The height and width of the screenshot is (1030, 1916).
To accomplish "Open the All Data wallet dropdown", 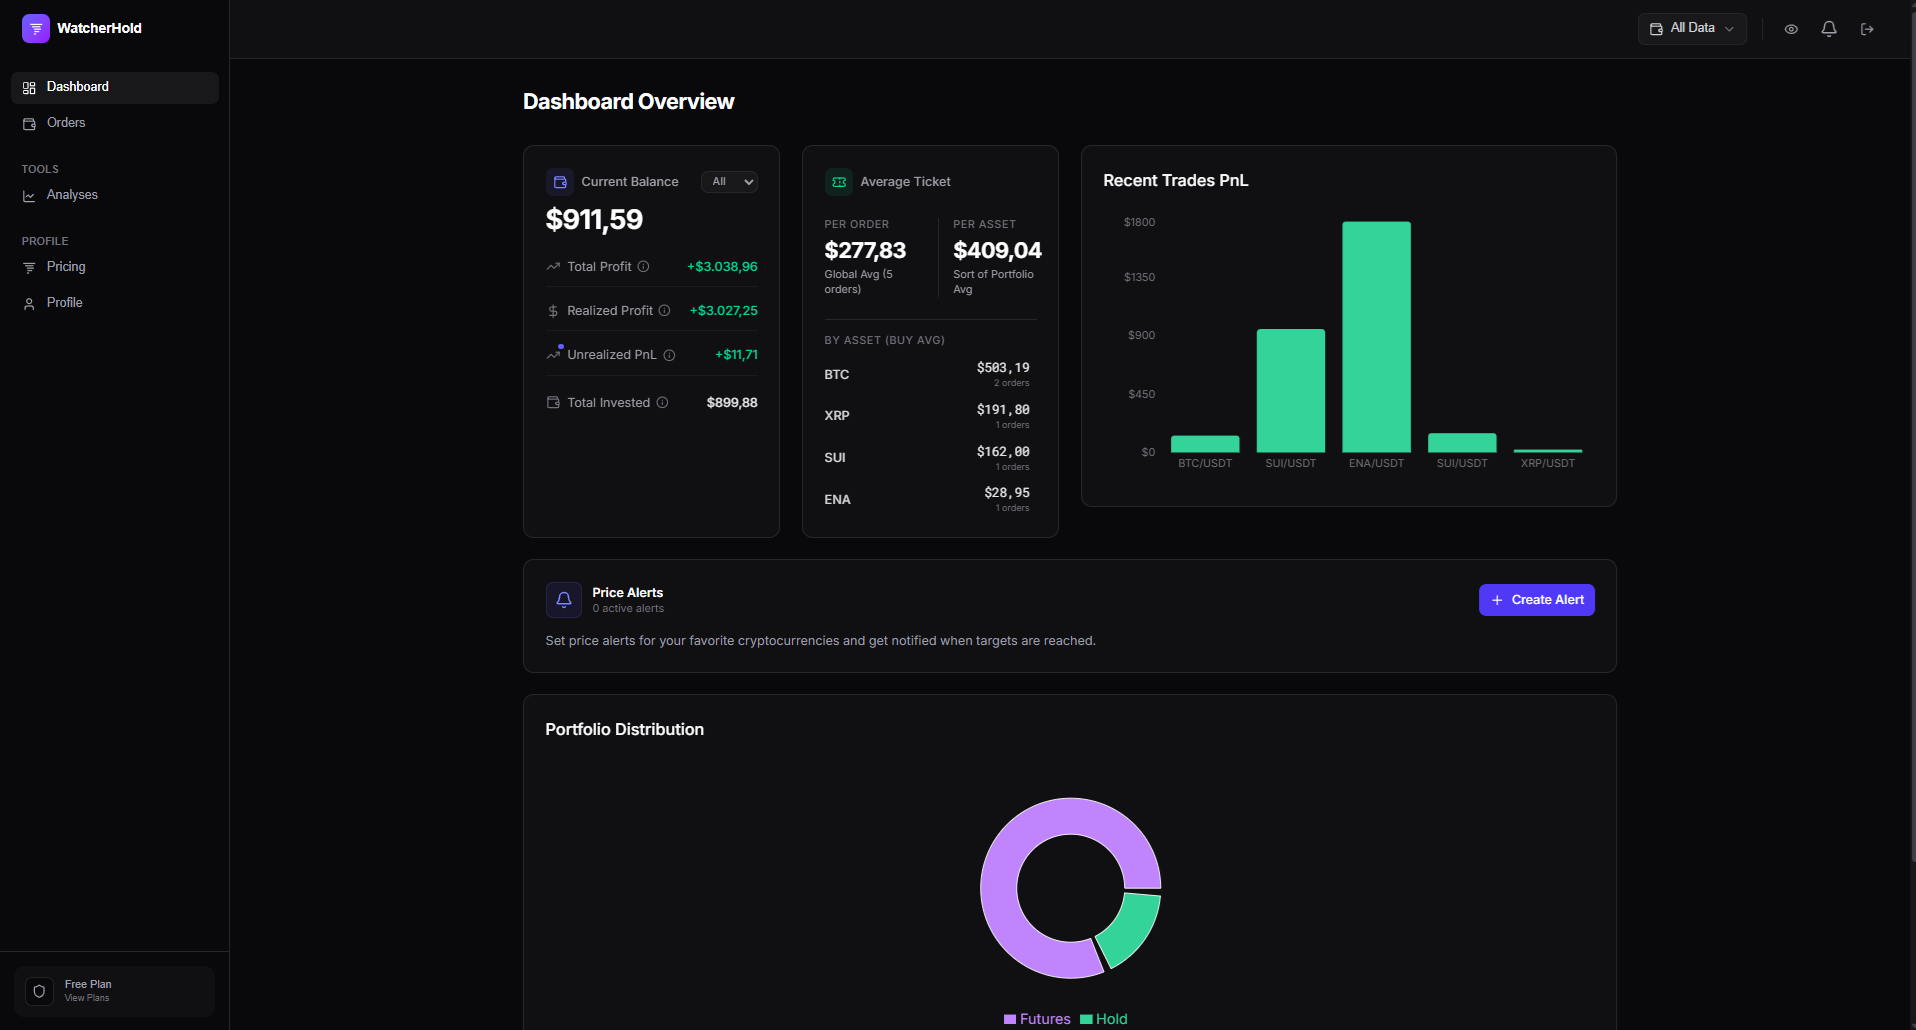I will (1691, 28).
